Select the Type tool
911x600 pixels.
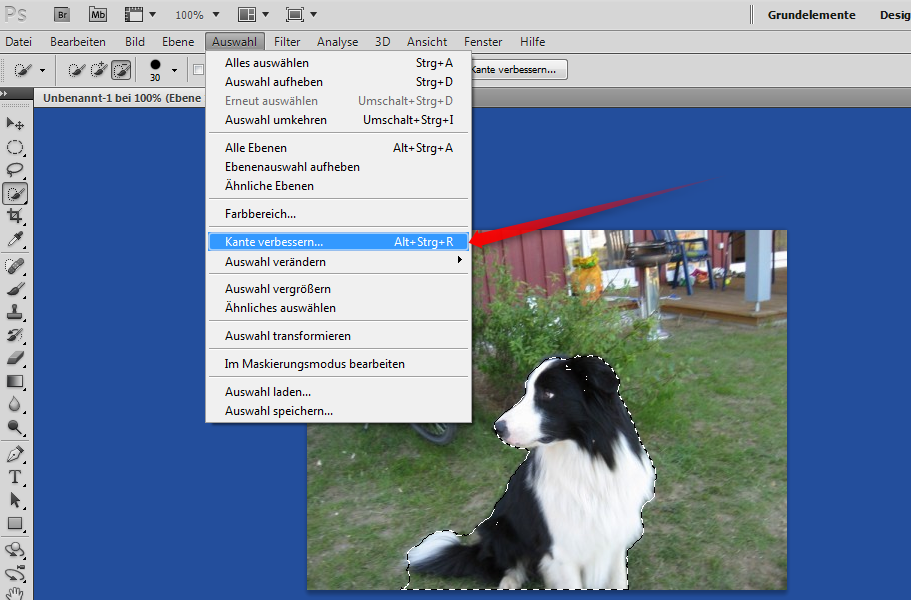click(x=16, y=477)
